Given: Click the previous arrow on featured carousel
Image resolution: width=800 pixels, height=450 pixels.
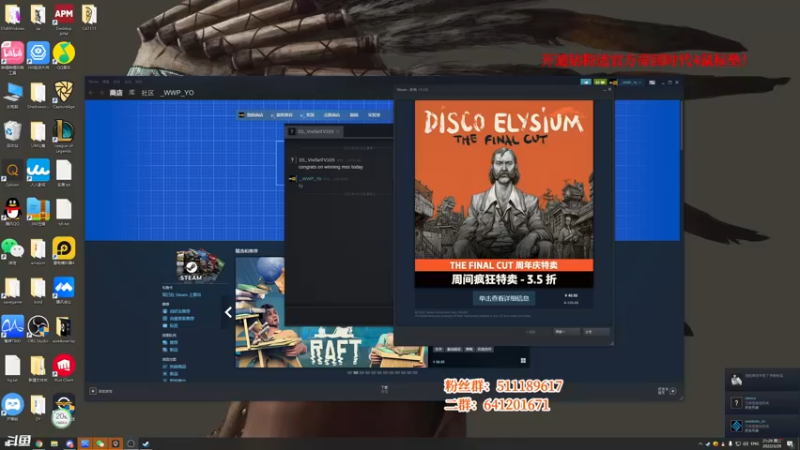Looking at the screenshot, I should click(x=228, y=312).
